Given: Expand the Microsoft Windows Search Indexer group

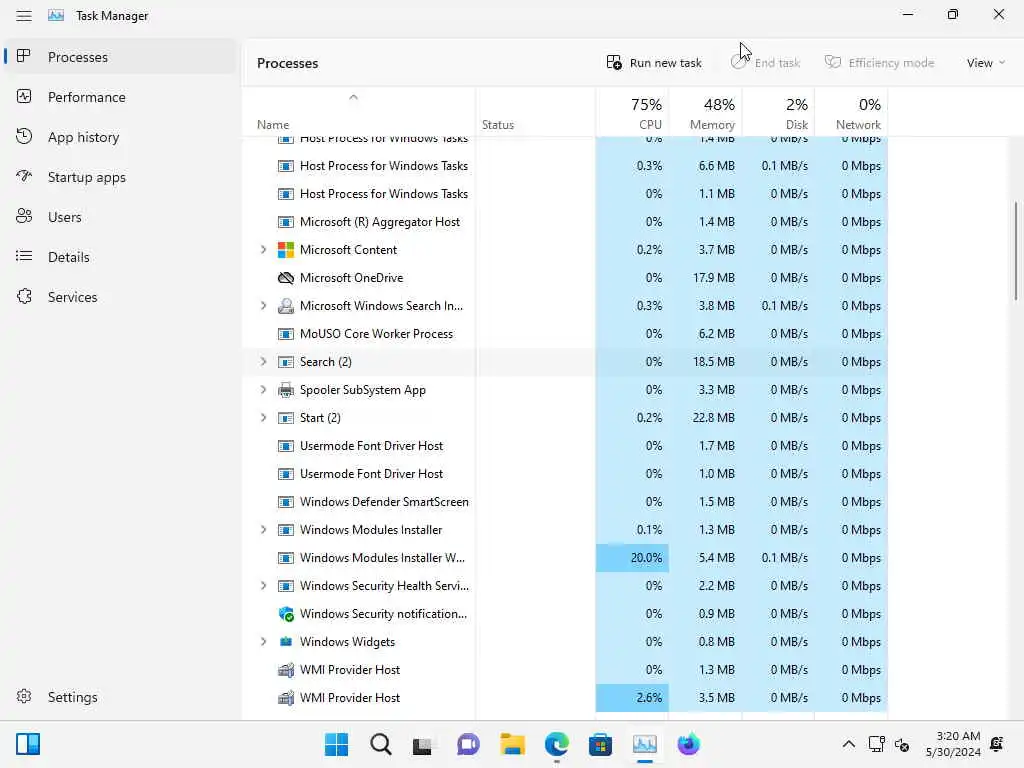Looking at the screenshot, I should tap(263, 306).
